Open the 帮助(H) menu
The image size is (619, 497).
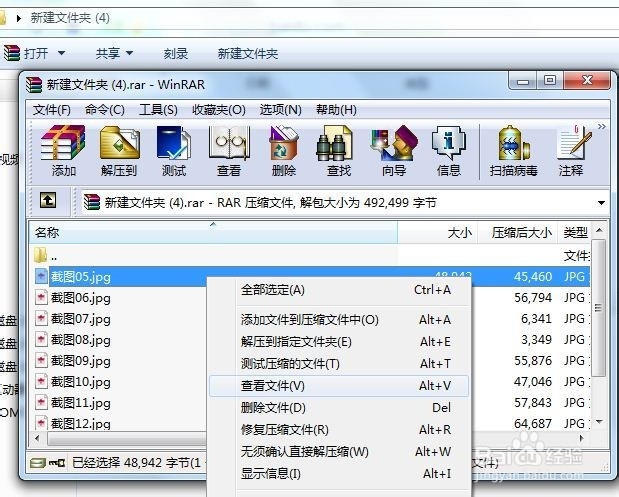(336, 110)
